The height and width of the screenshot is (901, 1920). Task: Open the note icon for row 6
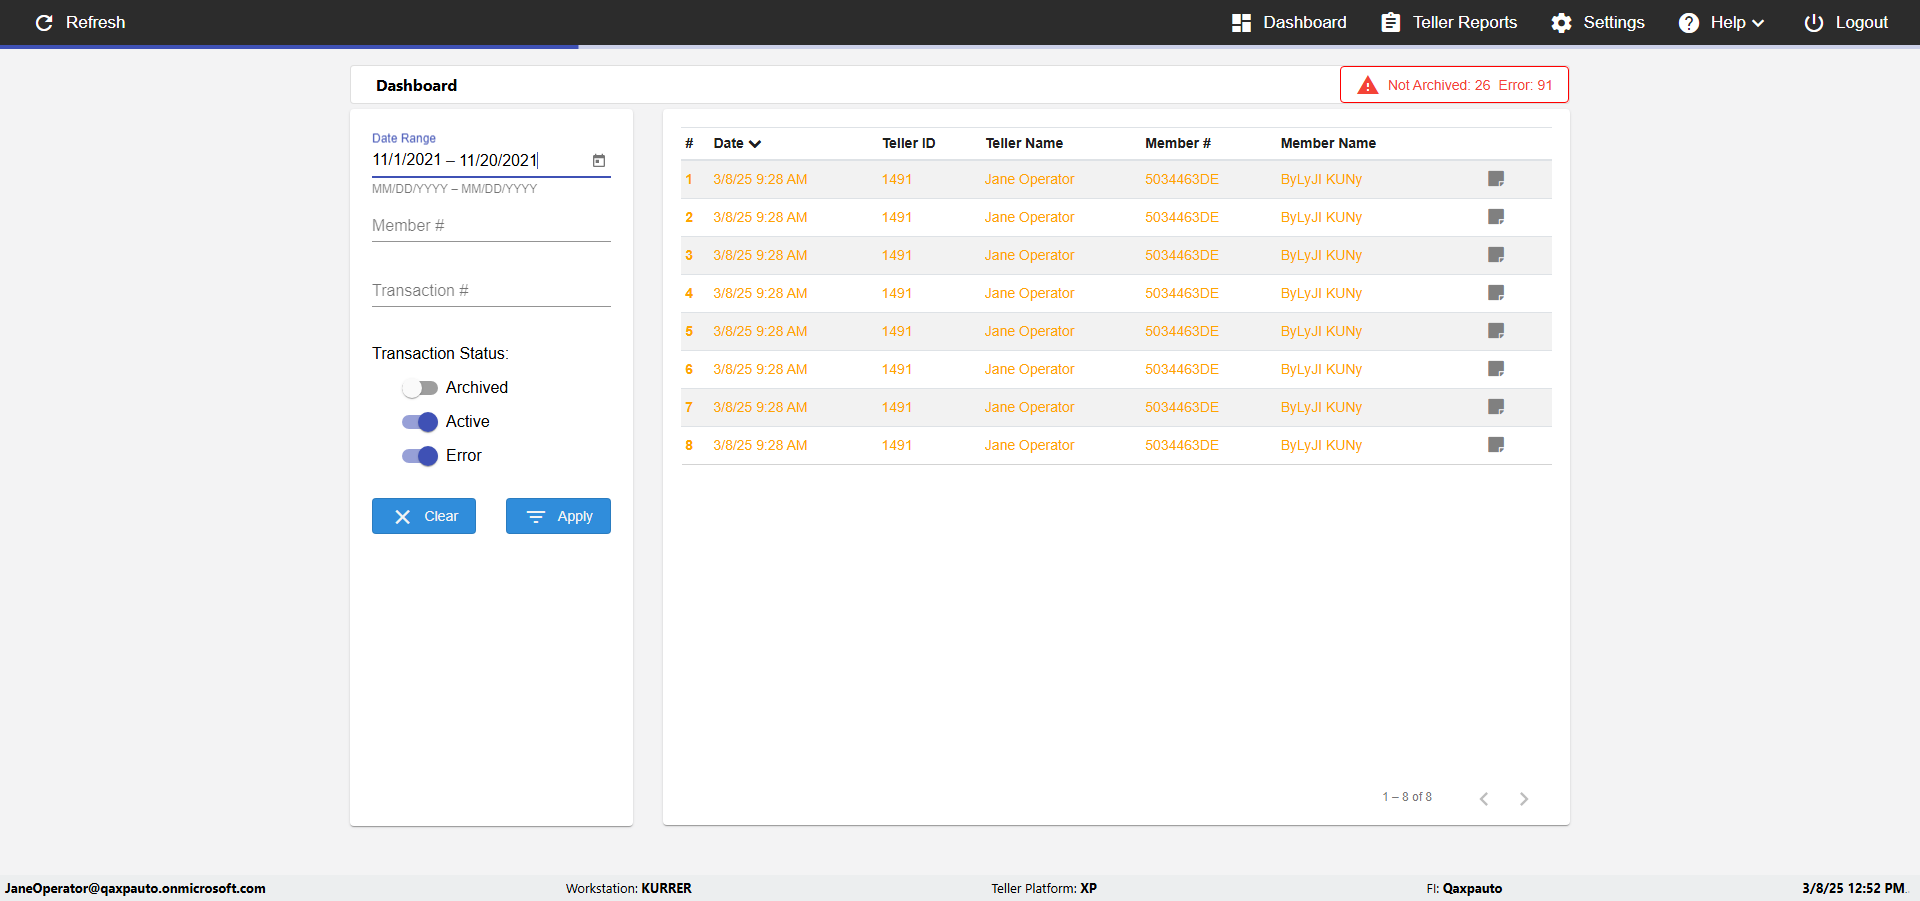tap(1496, 369)
